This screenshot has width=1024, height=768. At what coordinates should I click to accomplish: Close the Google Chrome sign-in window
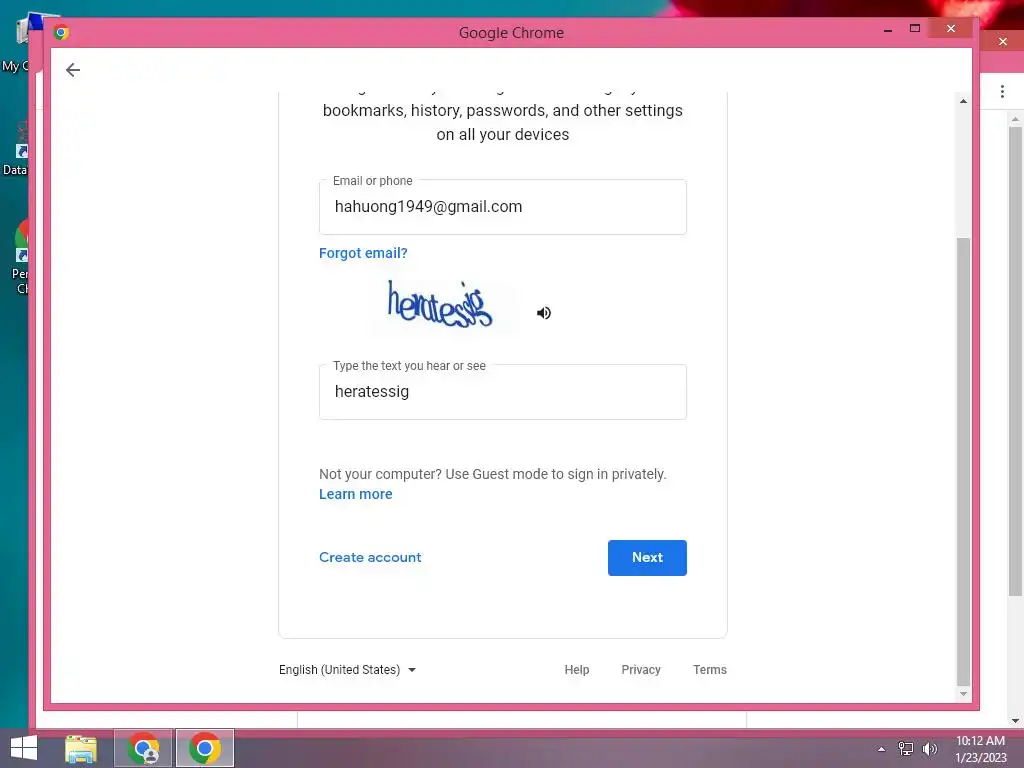tap(951, 29)
